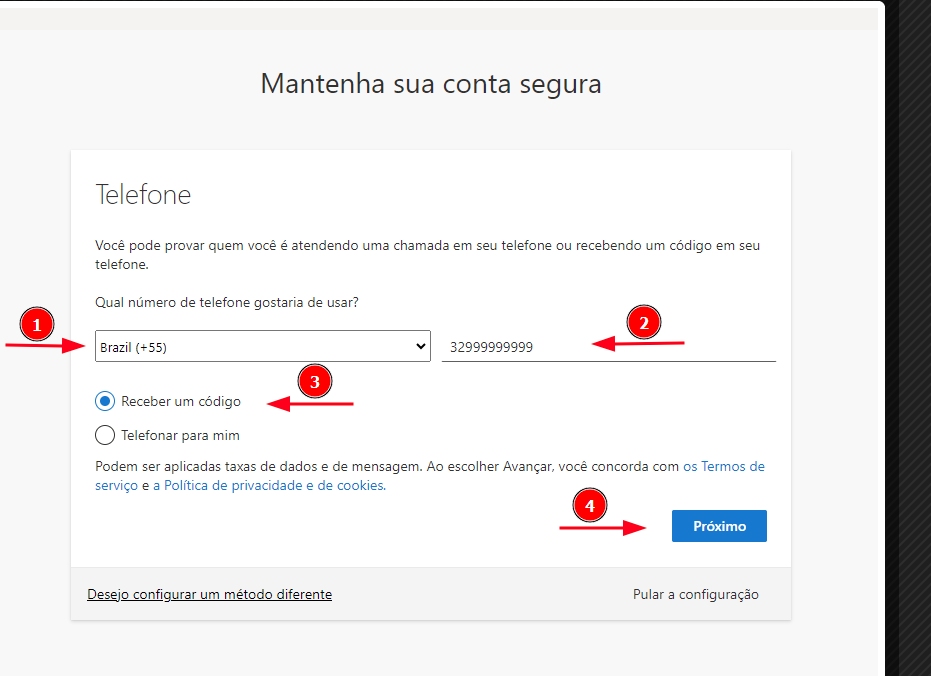Click the "Telefone" section heading

143,194
